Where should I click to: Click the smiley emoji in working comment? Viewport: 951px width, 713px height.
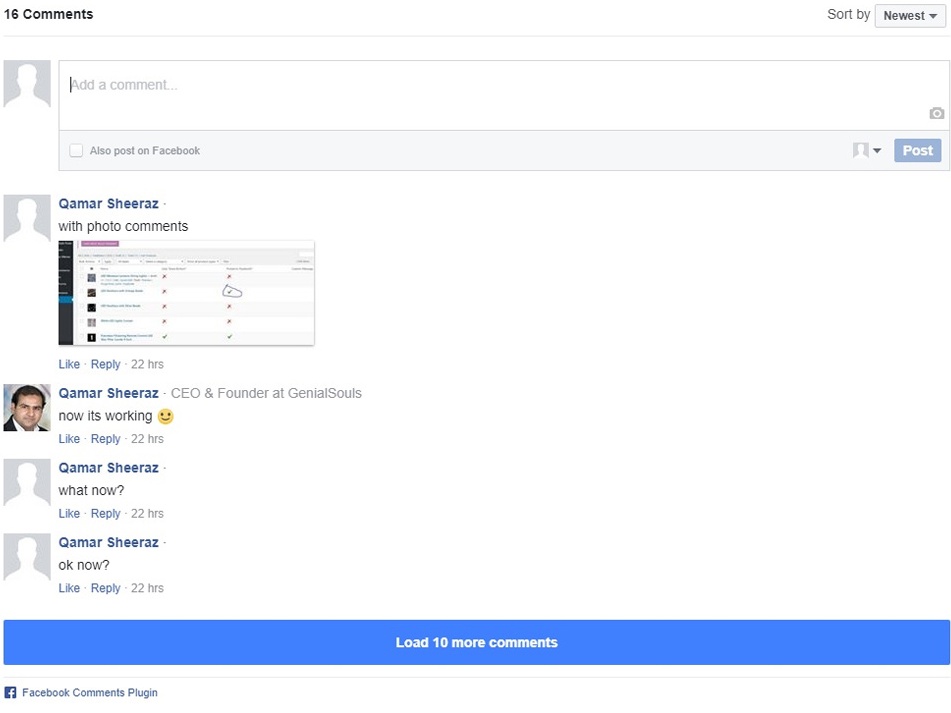tap(166, 416)
